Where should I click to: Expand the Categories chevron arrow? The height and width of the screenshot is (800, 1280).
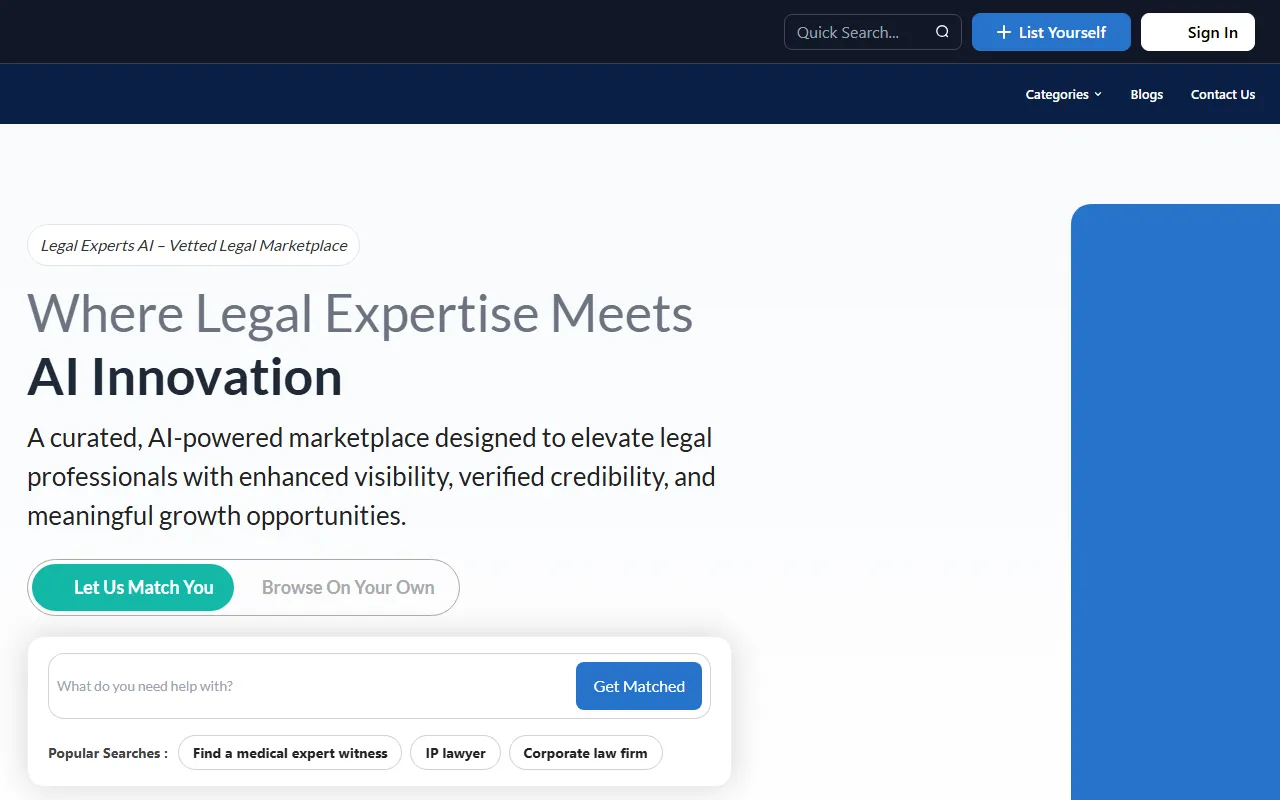[x=1098, y=94]
